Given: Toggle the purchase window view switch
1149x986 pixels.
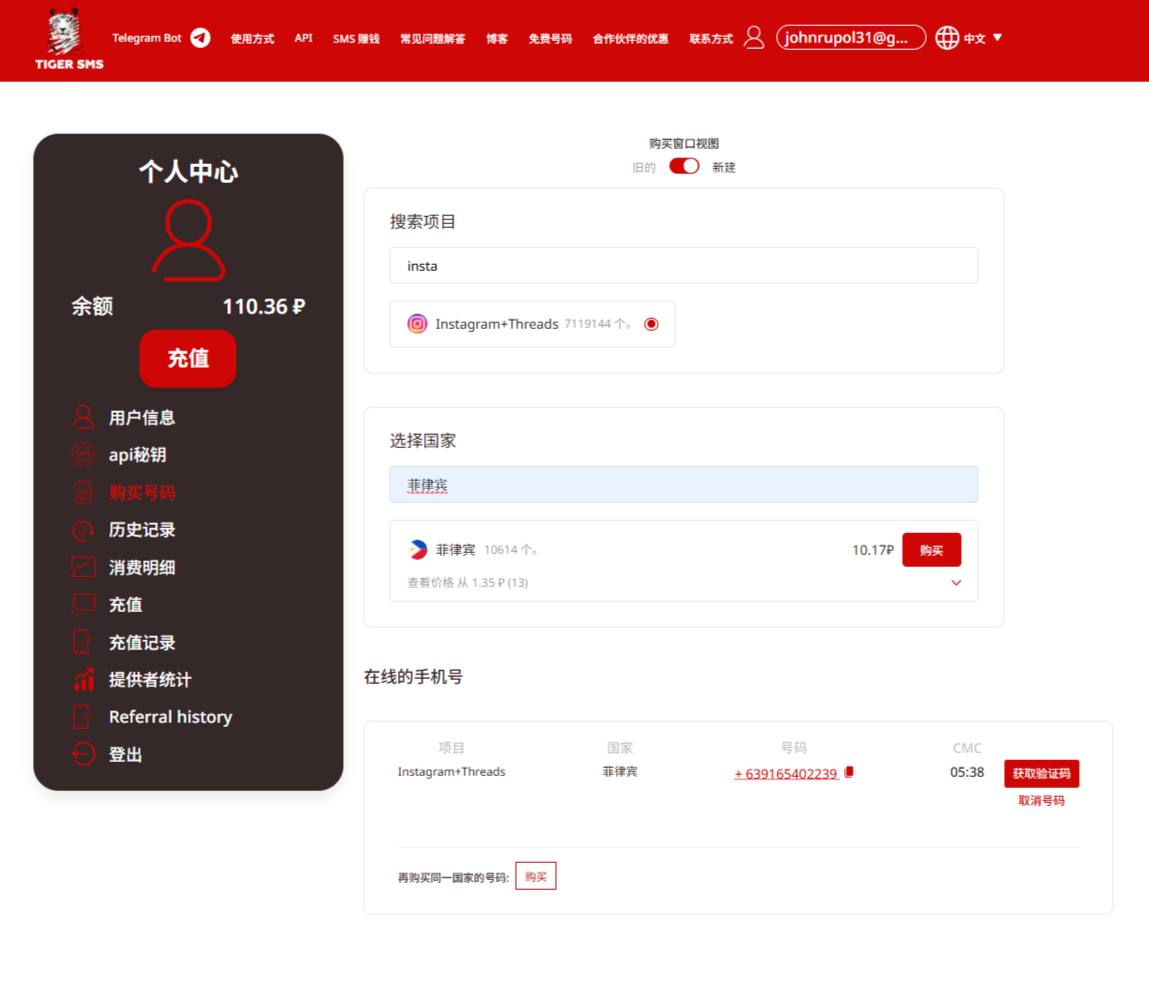Looking at the screenshot, I should point(684,166).
